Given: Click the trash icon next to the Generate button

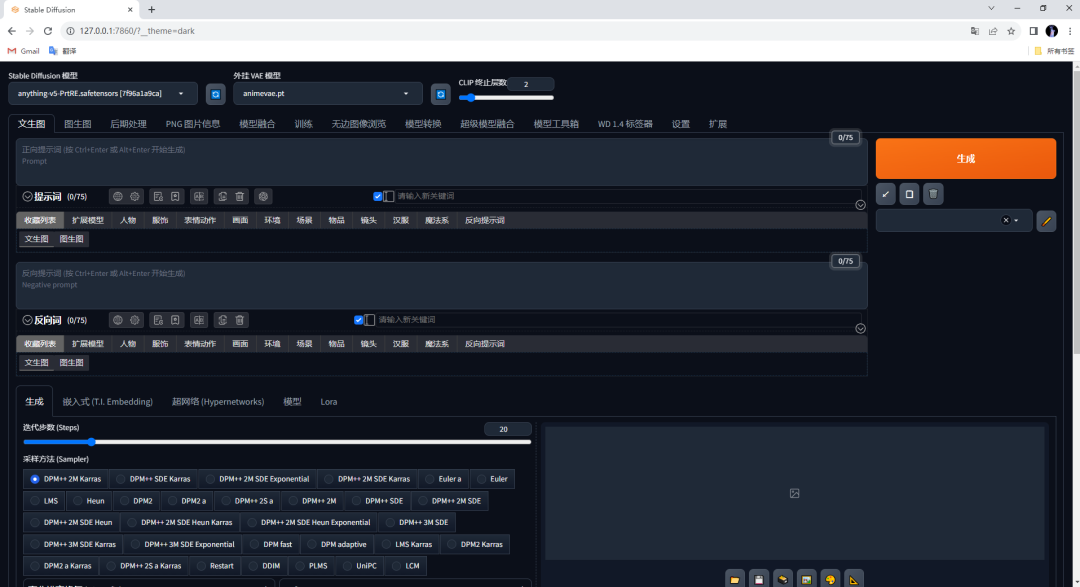Looking at the screenshot, I should (933, 194).
